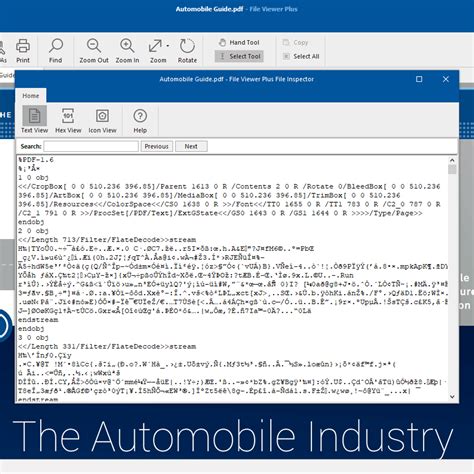The height and width of the screenshot is (474, 474).
Task: Switch to Text View in File Inspector
Action: tap(34, 120)
